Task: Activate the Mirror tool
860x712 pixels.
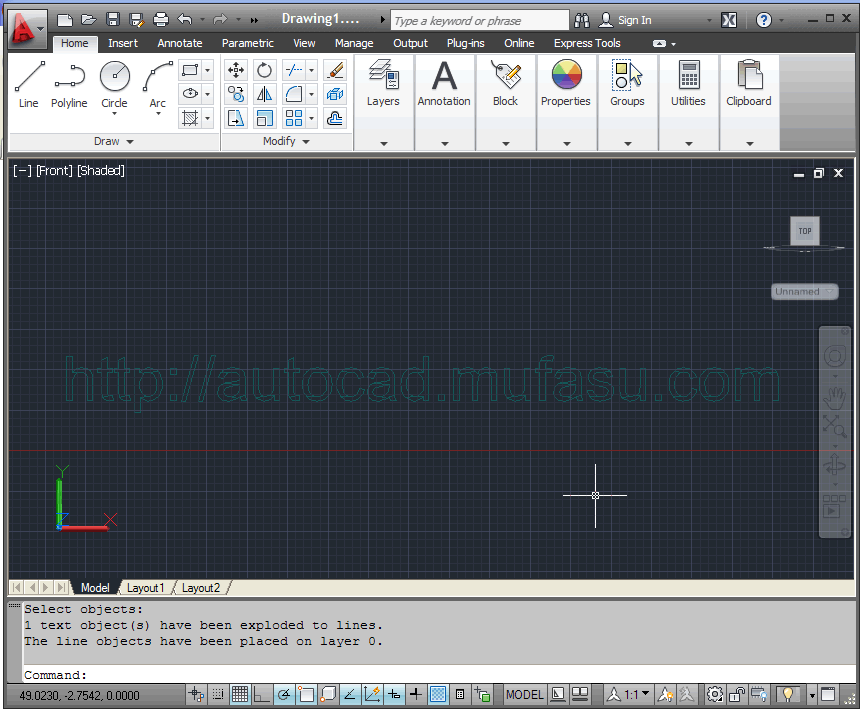Action: pos(264,94)
